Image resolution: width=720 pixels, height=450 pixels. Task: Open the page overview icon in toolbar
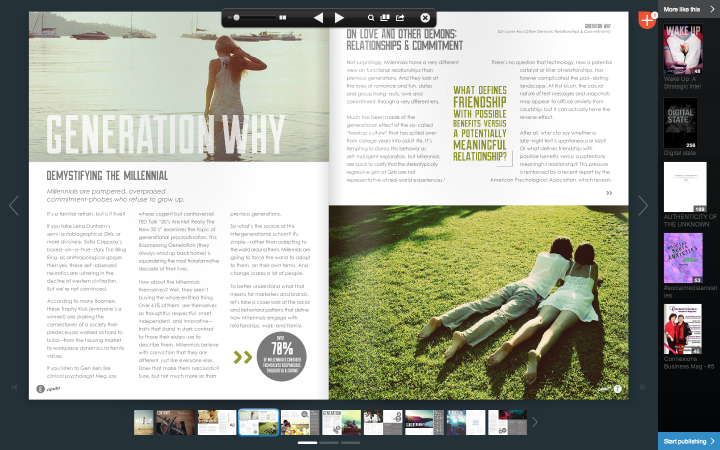(385, 18)
